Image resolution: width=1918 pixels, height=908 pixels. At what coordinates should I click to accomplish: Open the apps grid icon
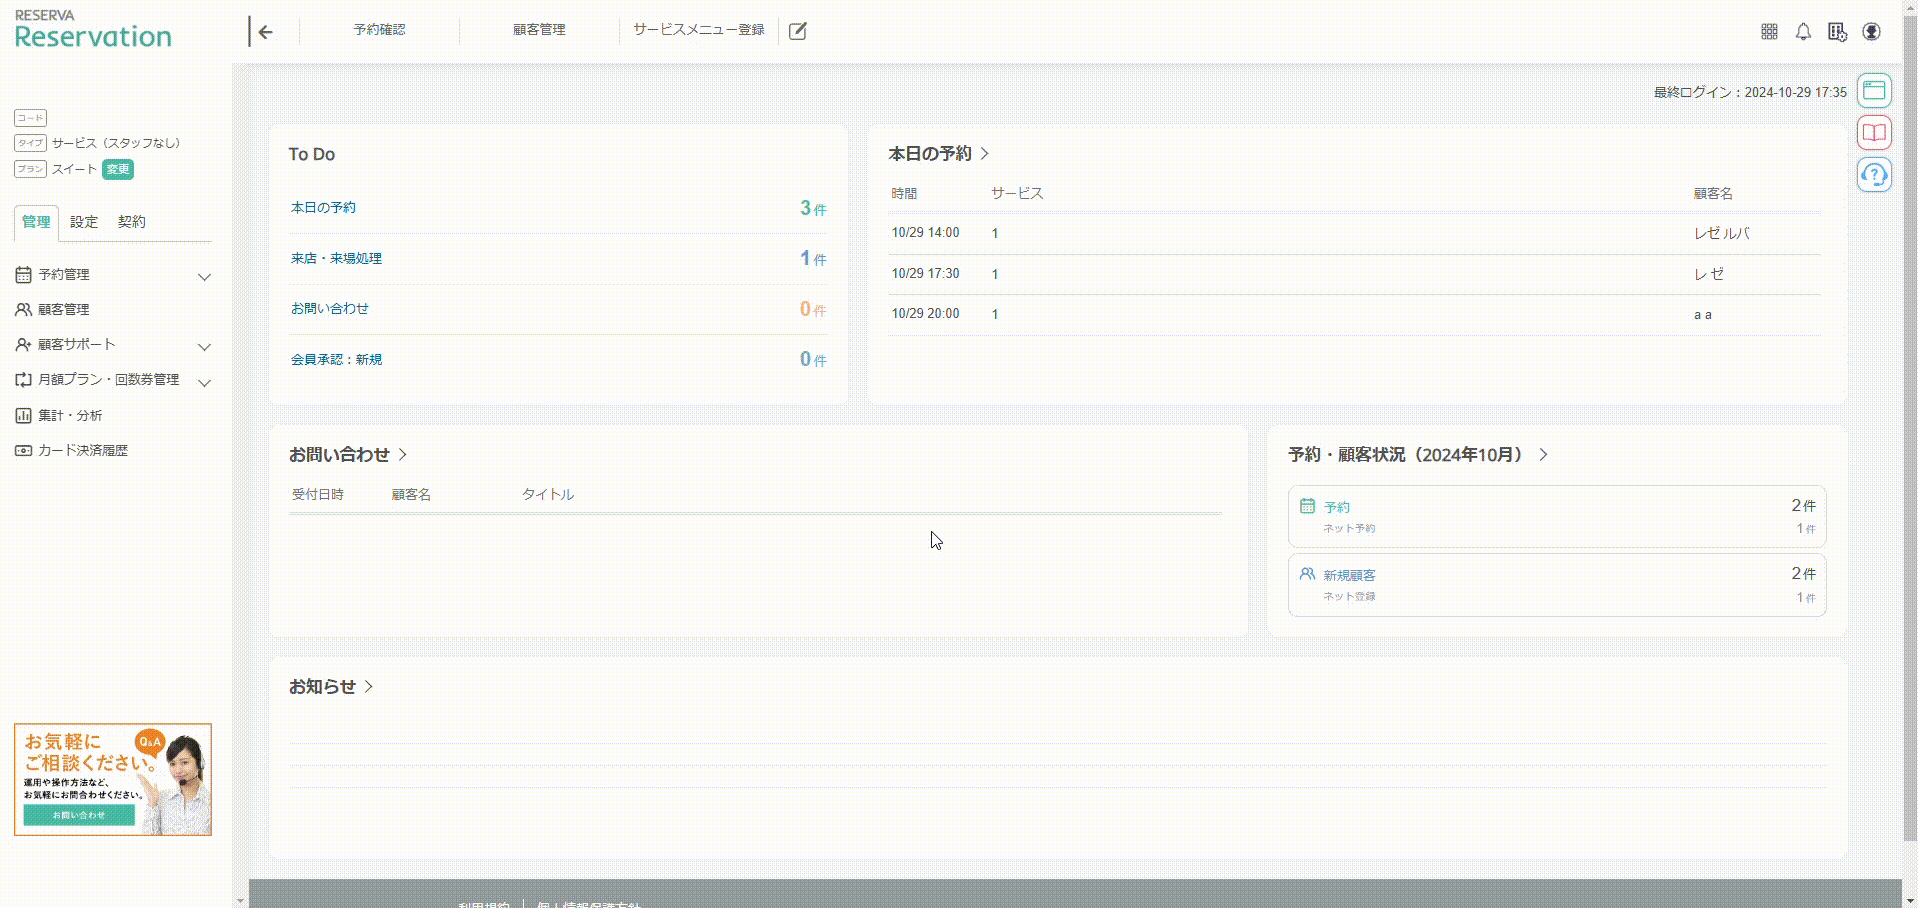pos(1769,32)
